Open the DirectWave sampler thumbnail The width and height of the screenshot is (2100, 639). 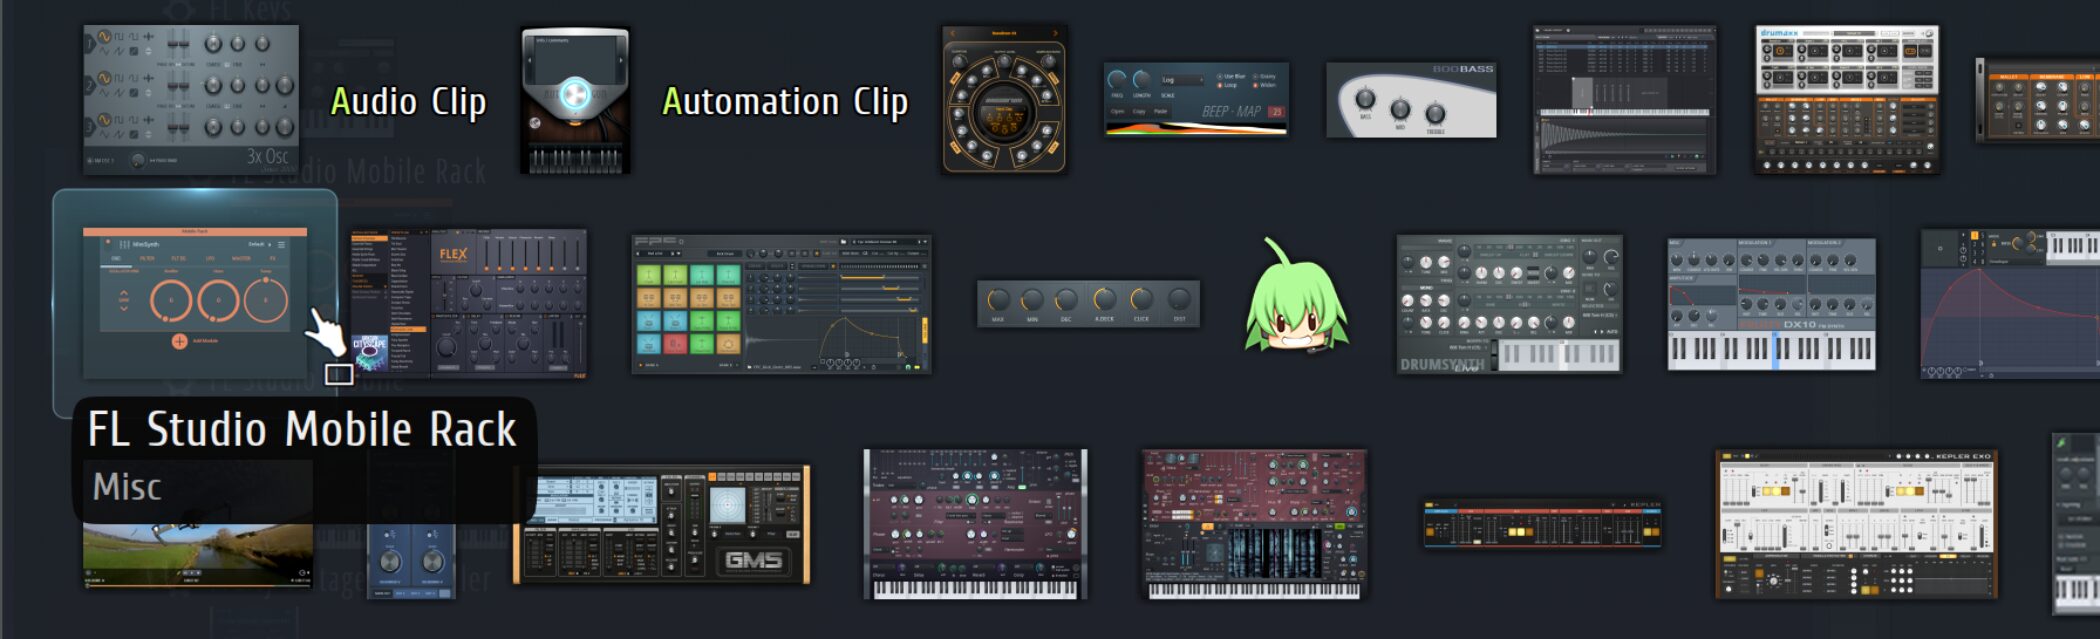pyautogui.click(x=1625, y=100)
